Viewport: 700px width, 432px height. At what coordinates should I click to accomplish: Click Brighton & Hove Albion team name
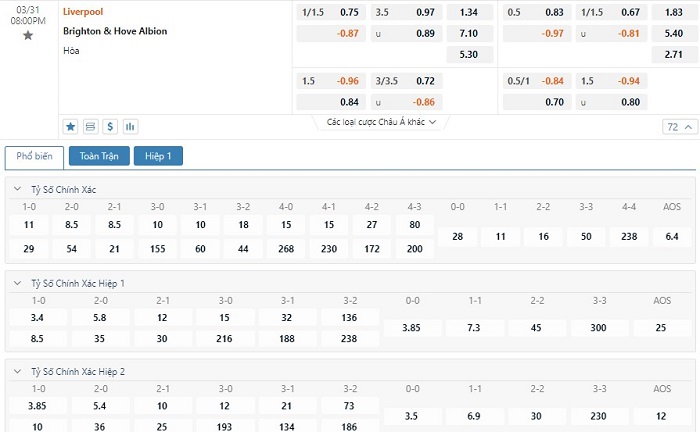(x=115, y=31)
